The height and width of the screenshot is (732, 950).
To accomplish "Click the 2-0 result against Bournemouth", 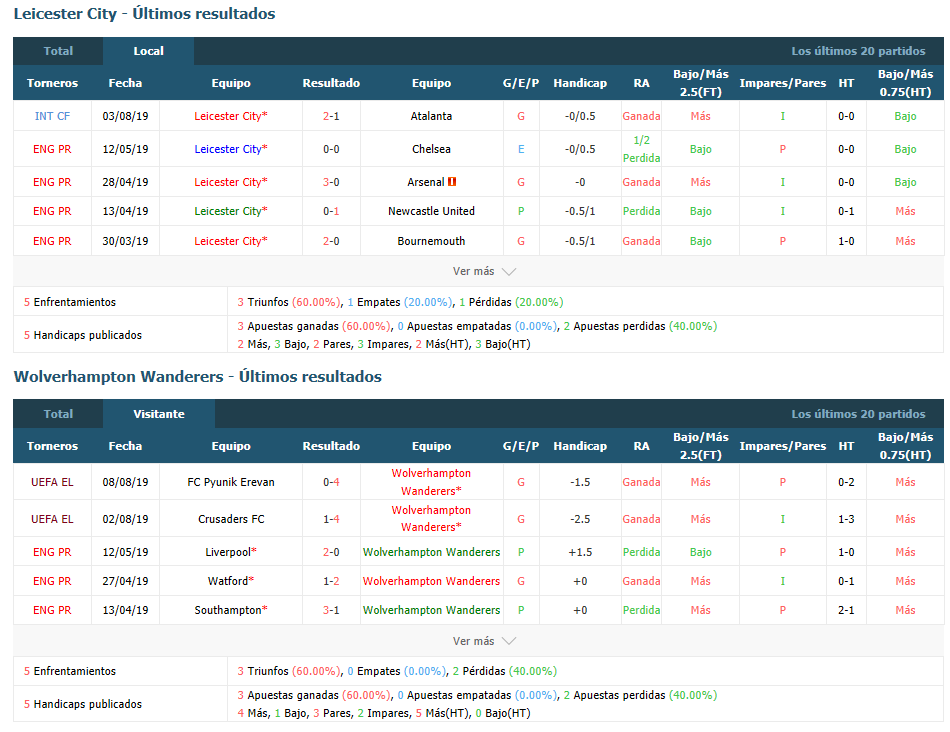I will 331,241.
